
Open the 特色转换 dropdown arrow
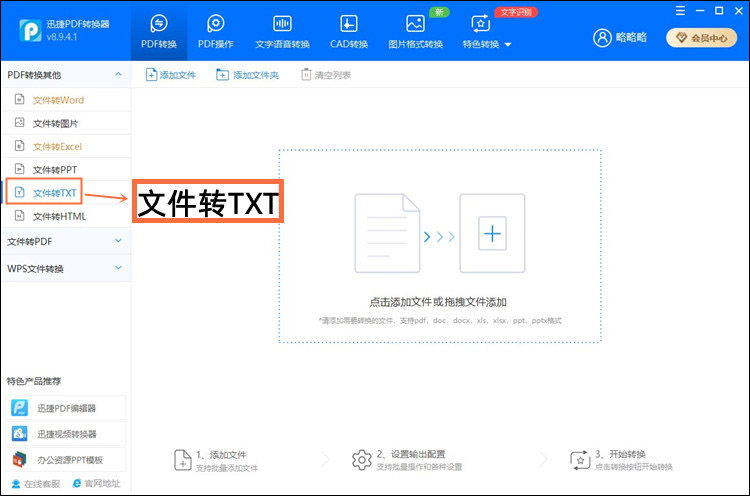point(508,44)
